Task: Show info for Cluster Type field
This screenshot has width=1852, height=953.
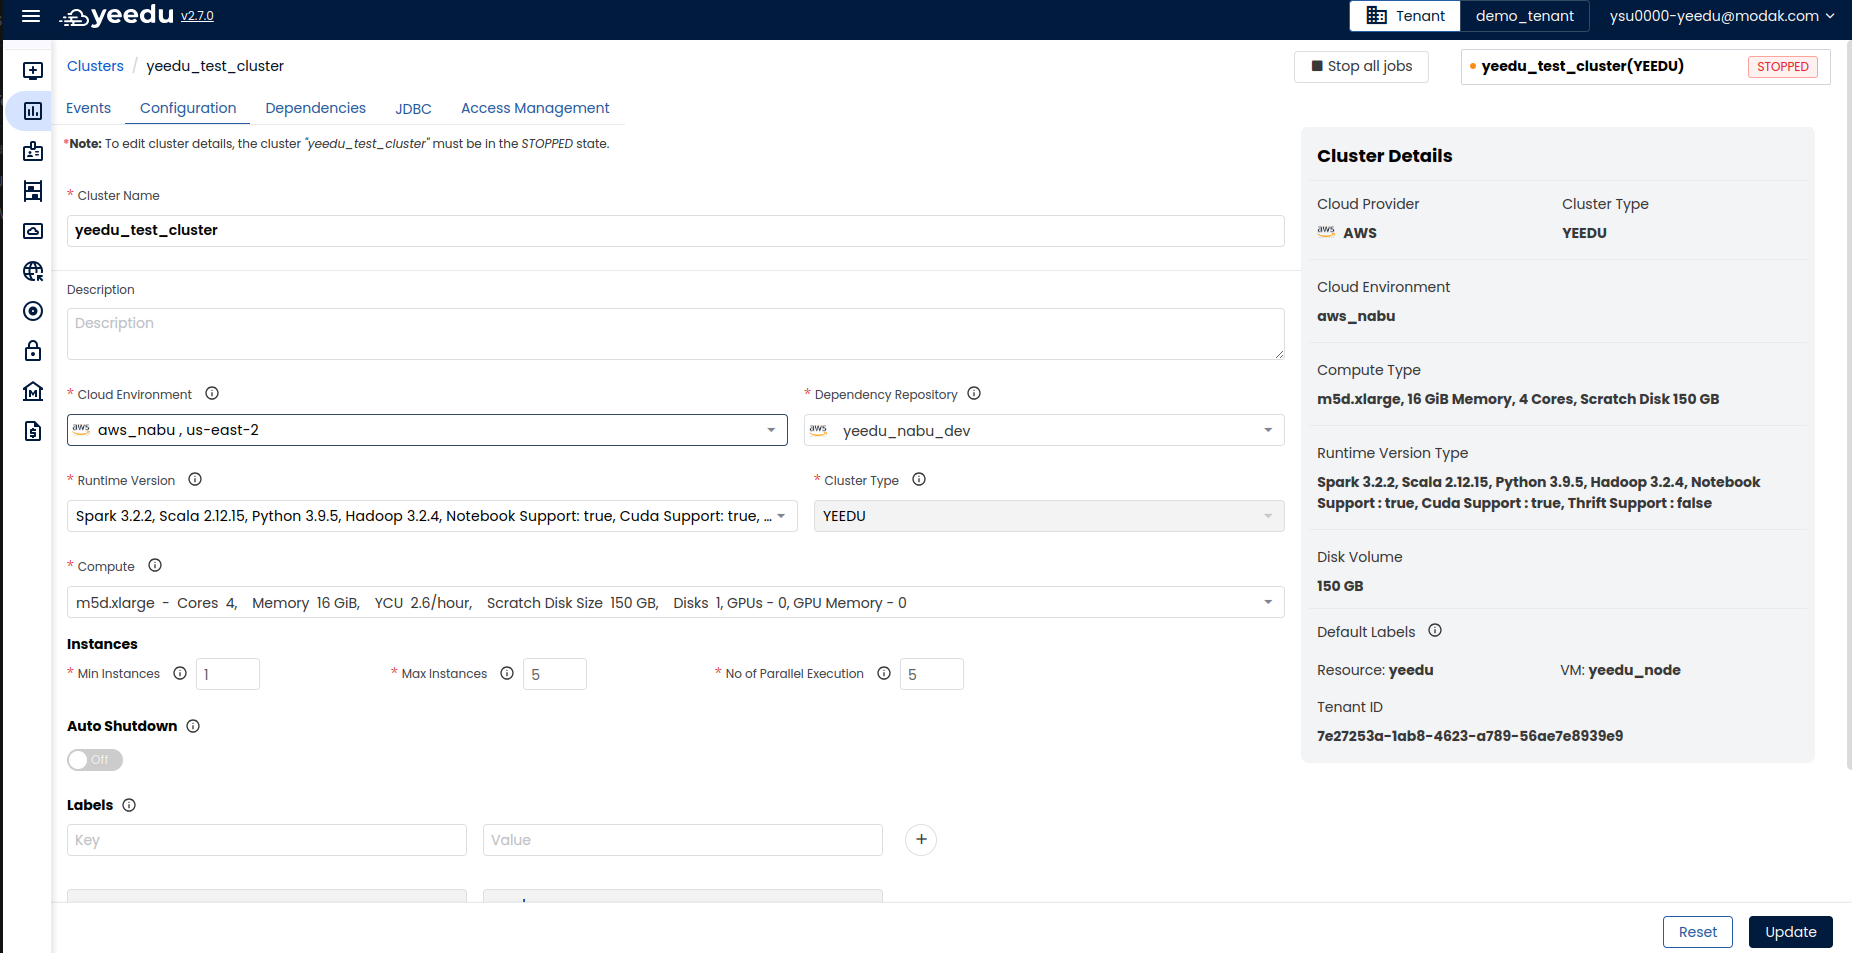Action: 919,480
